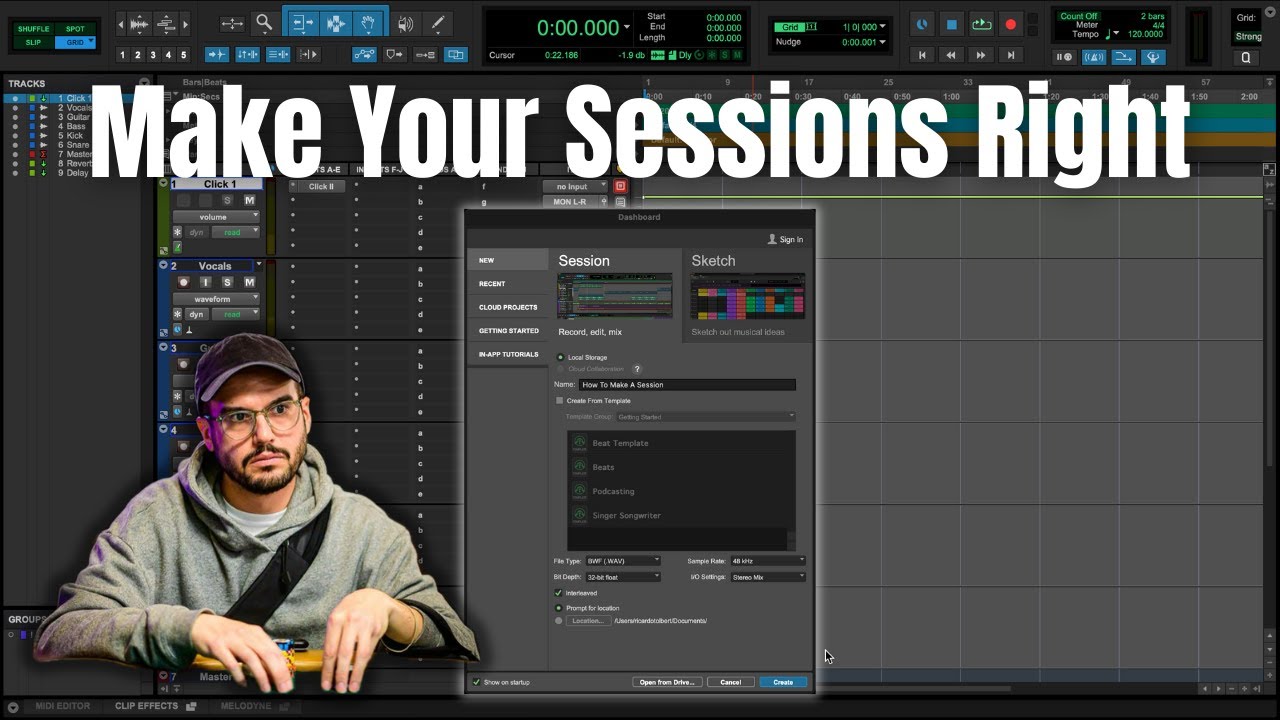Open the Grid value dropdown

(x=883, y=27)
